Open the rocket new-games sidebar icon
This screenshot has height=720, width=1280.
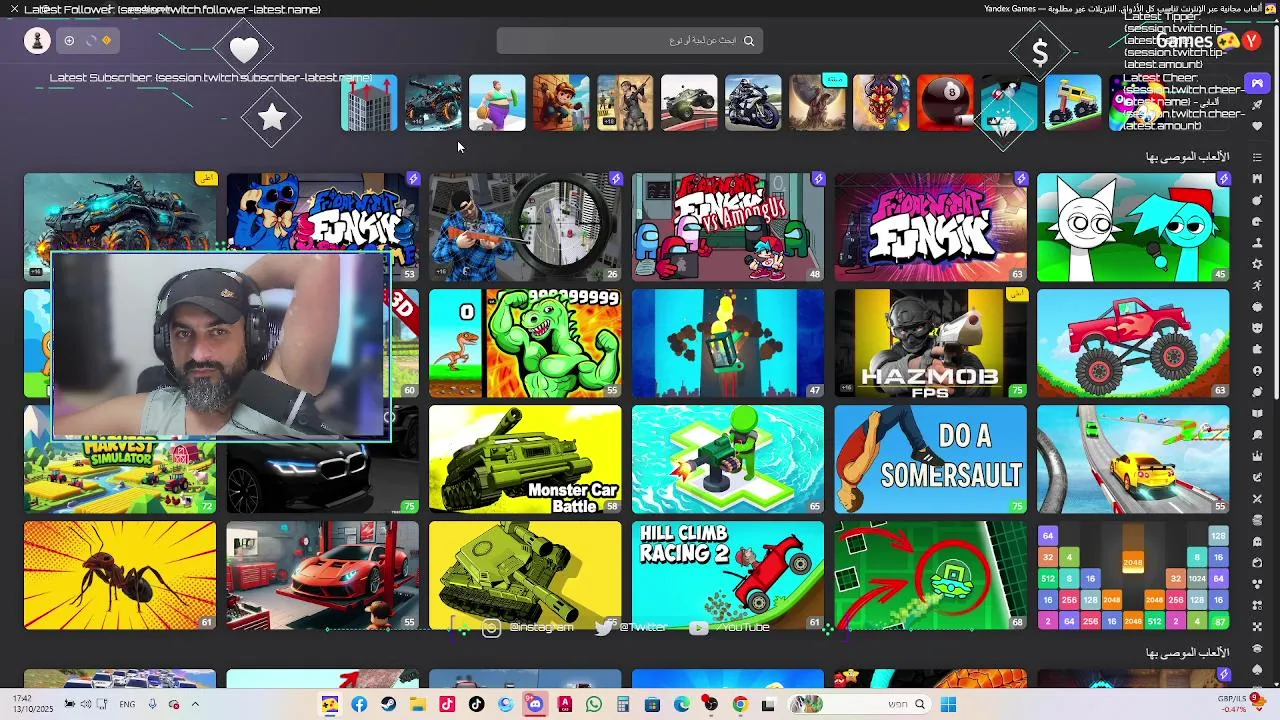tap(1257, 105)
